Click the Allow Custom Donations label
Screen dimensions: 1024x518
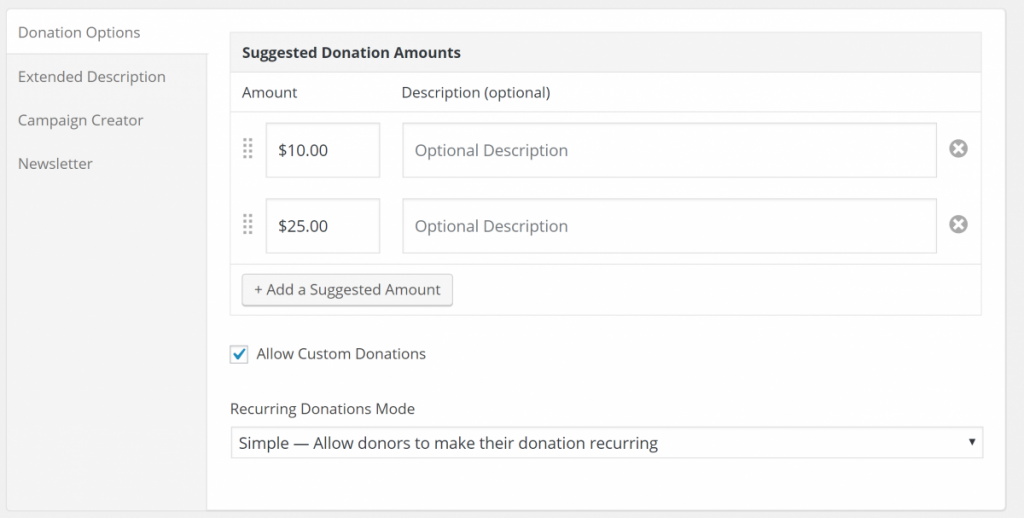point(341,354)
